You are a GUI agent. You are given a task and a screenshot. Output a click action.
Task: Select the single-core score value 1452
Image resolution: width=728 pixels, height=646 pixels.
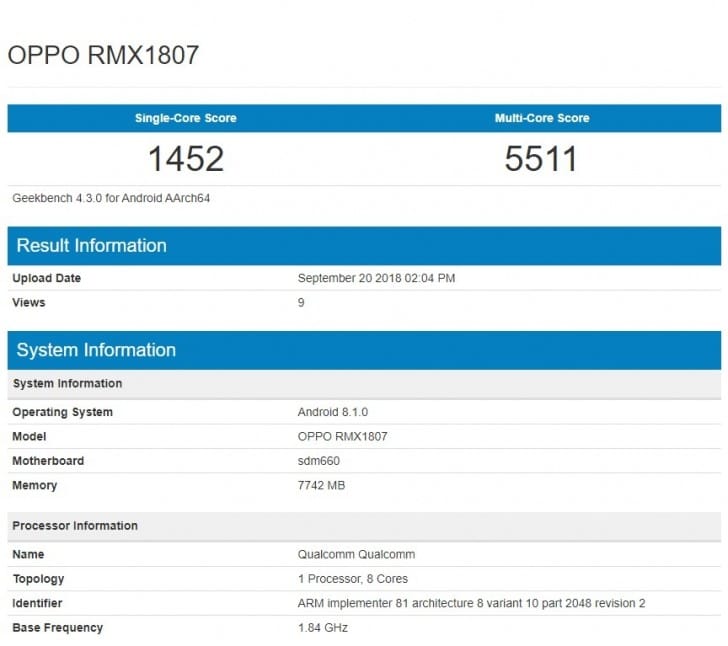click(x=186, y=158)
